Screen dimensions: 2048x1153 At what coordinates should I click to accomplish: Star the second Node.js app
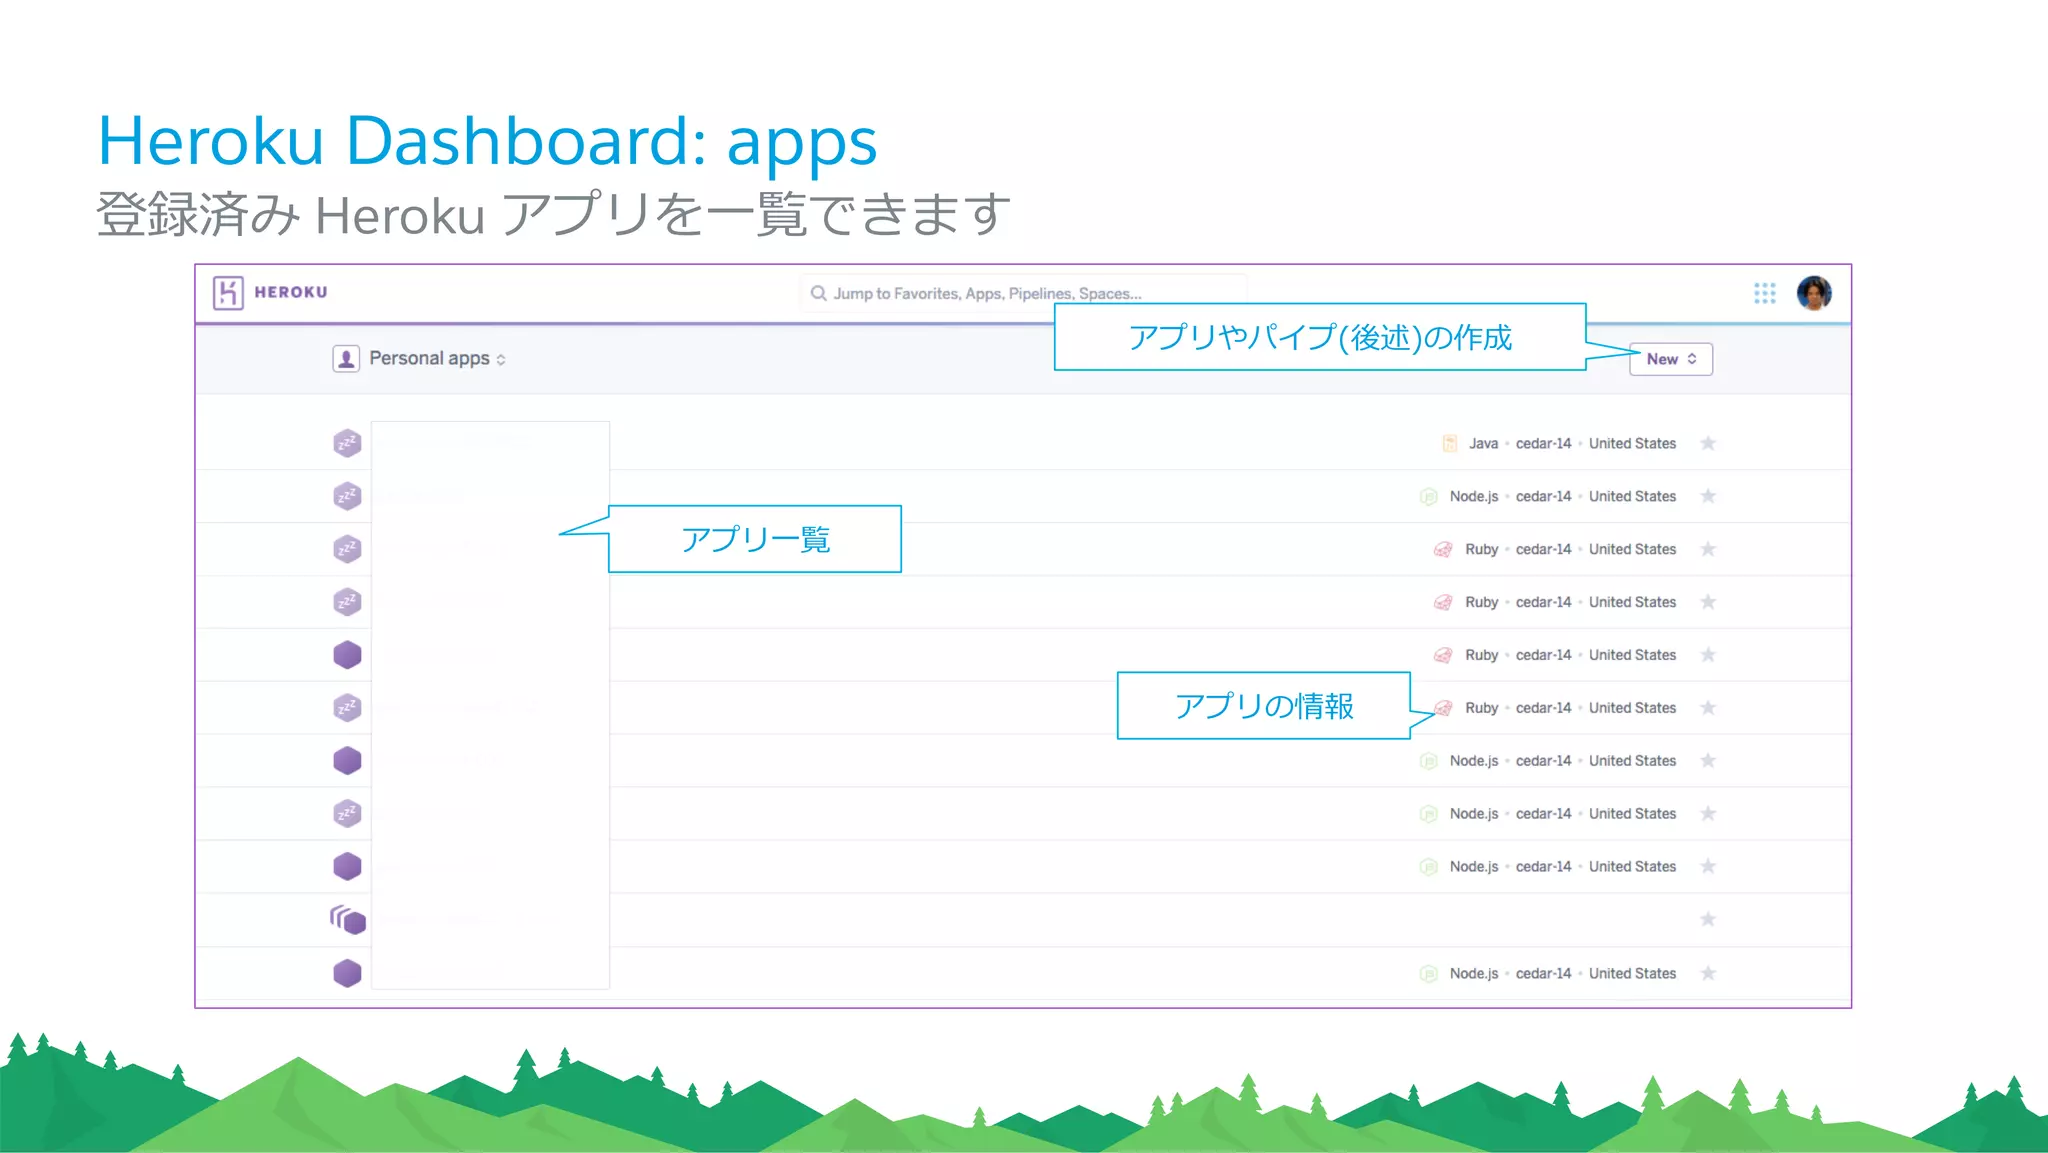tap(1708, 761)
